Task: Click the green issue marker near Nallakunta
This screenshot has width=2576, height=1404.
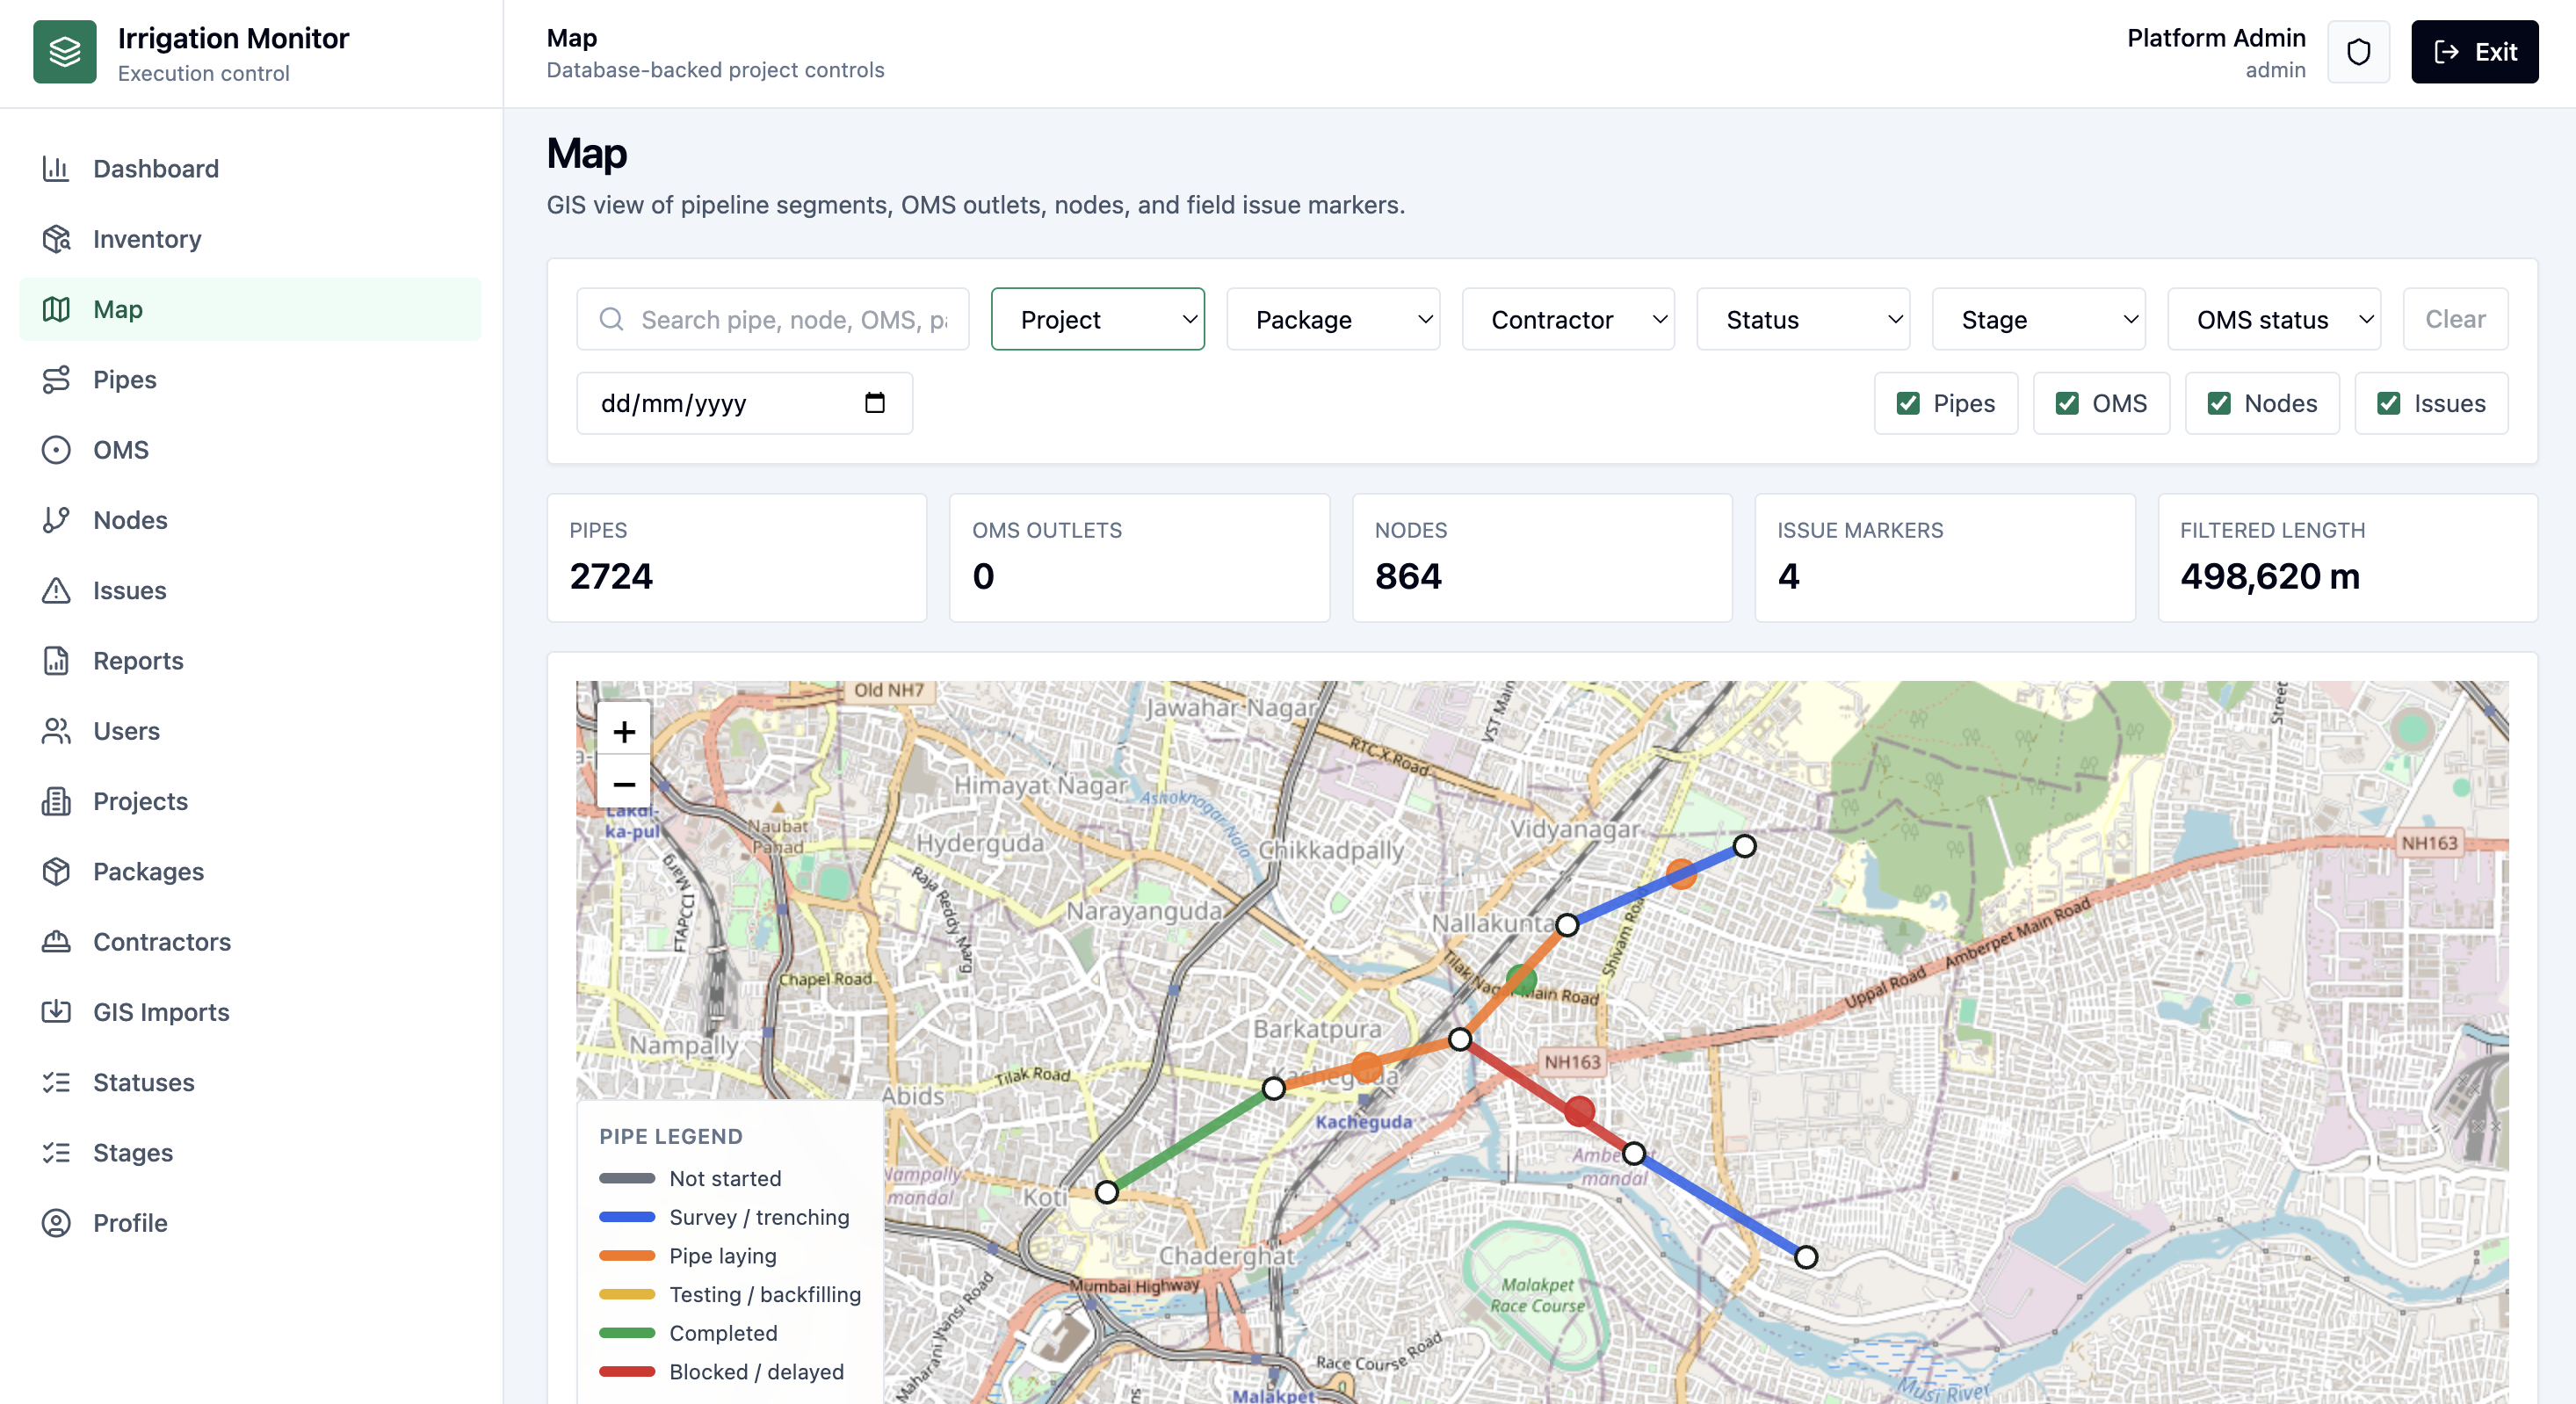Action: pyautogui.click(x=1521, y=978)
